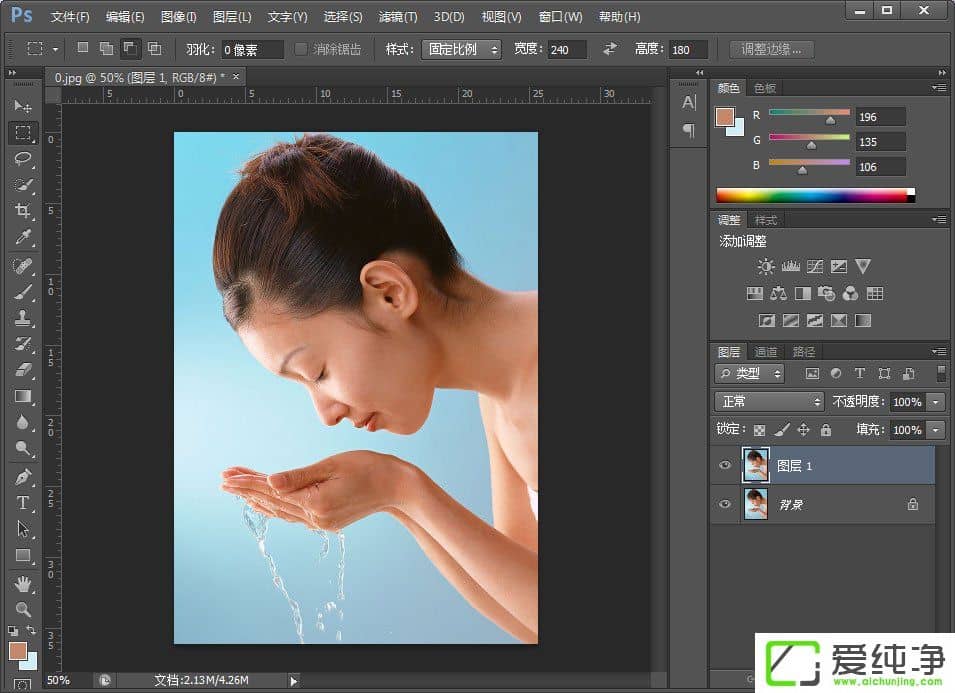This screenshot has width=955, height=693.
Task: Switch to the 路径 tab
Action: 804,352
